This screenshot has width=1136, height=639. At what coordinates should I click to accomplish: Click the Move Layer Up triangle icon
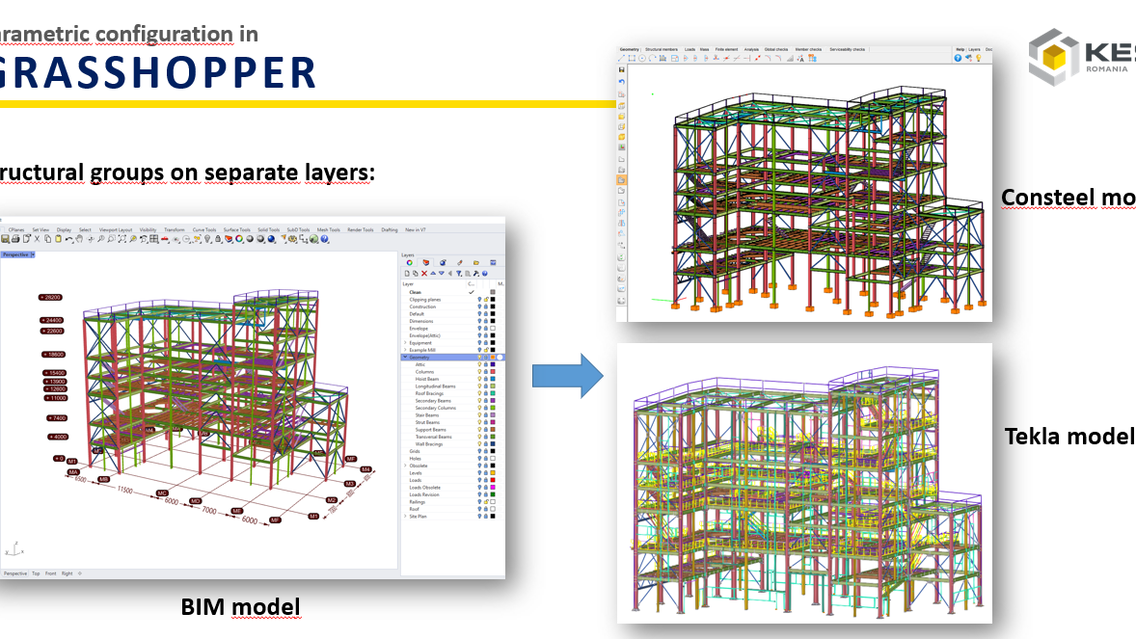[433, 273]
